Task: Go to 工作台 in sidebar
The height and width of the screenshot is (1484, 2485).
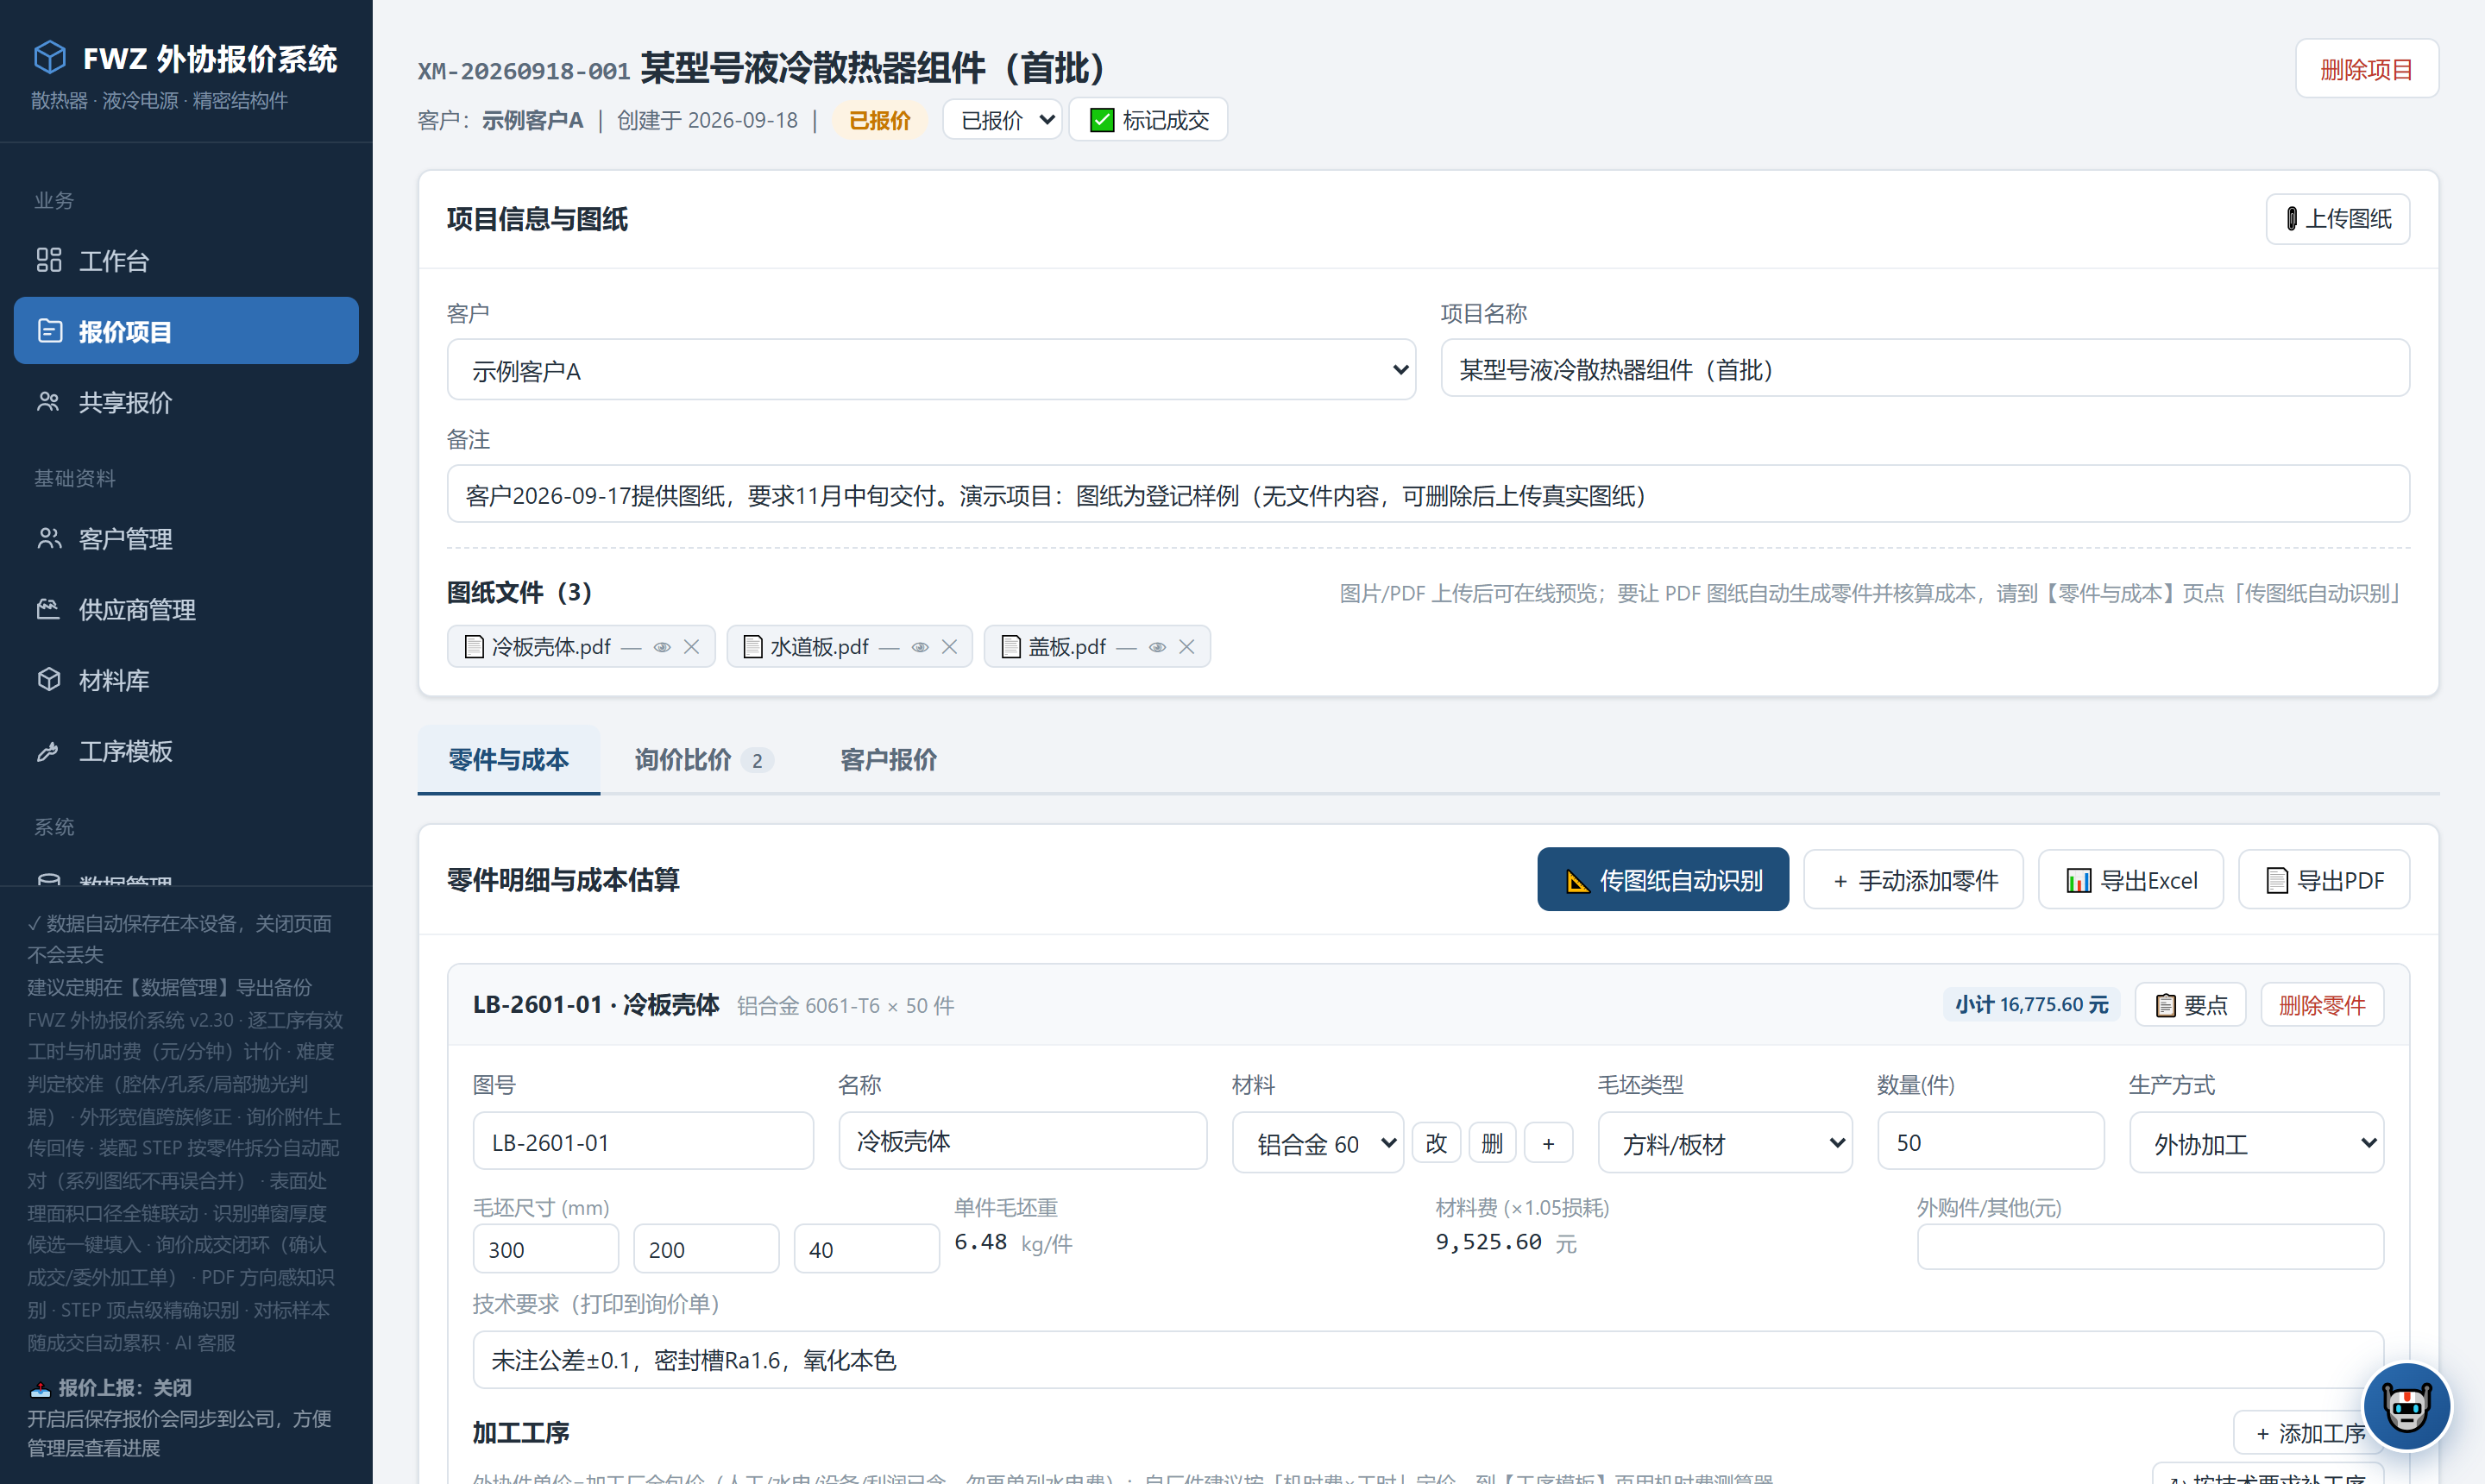Action: point(186,260)
